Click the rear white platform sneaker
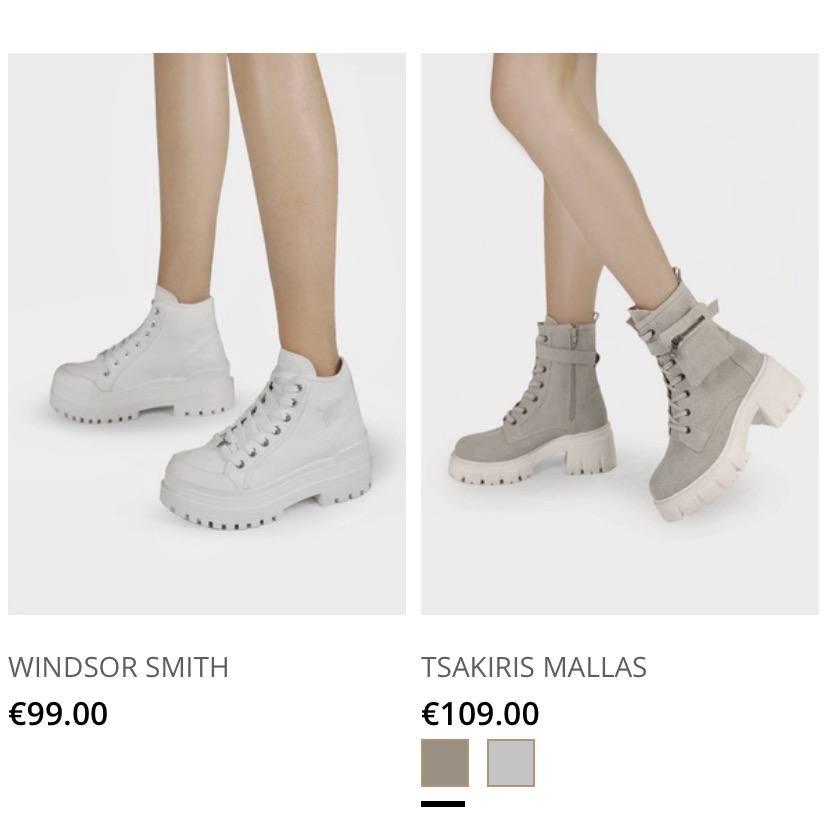This screenshot has width=828, height=833. coord(142,356)
